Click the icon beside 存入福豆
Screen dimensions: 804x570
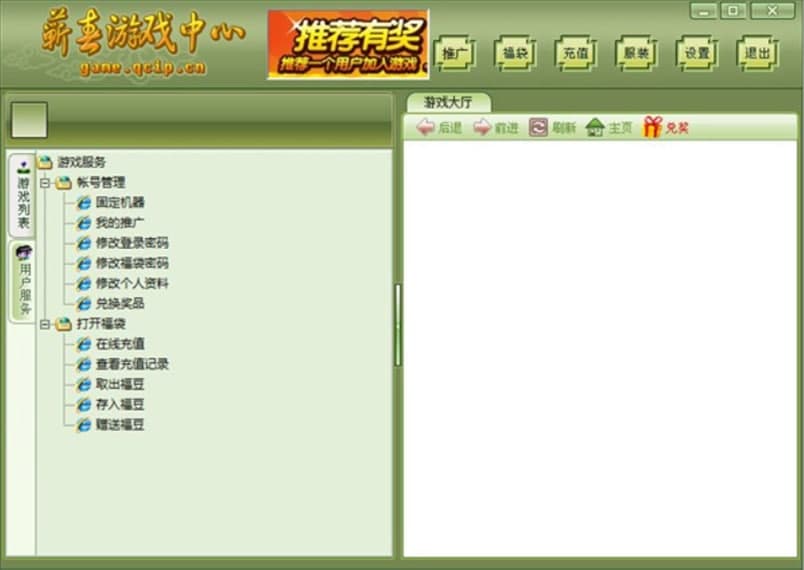tap(84, 404)
